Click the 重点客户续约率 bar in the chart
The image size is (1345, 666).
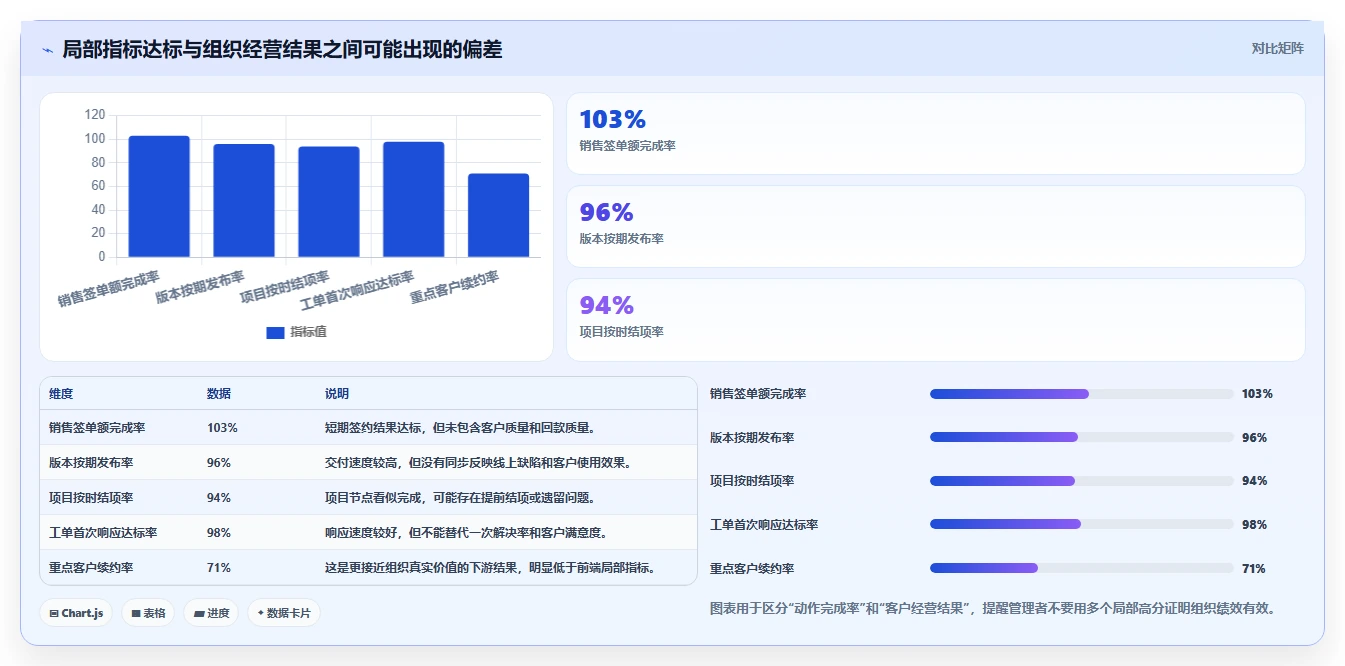(x=499, y=215)
